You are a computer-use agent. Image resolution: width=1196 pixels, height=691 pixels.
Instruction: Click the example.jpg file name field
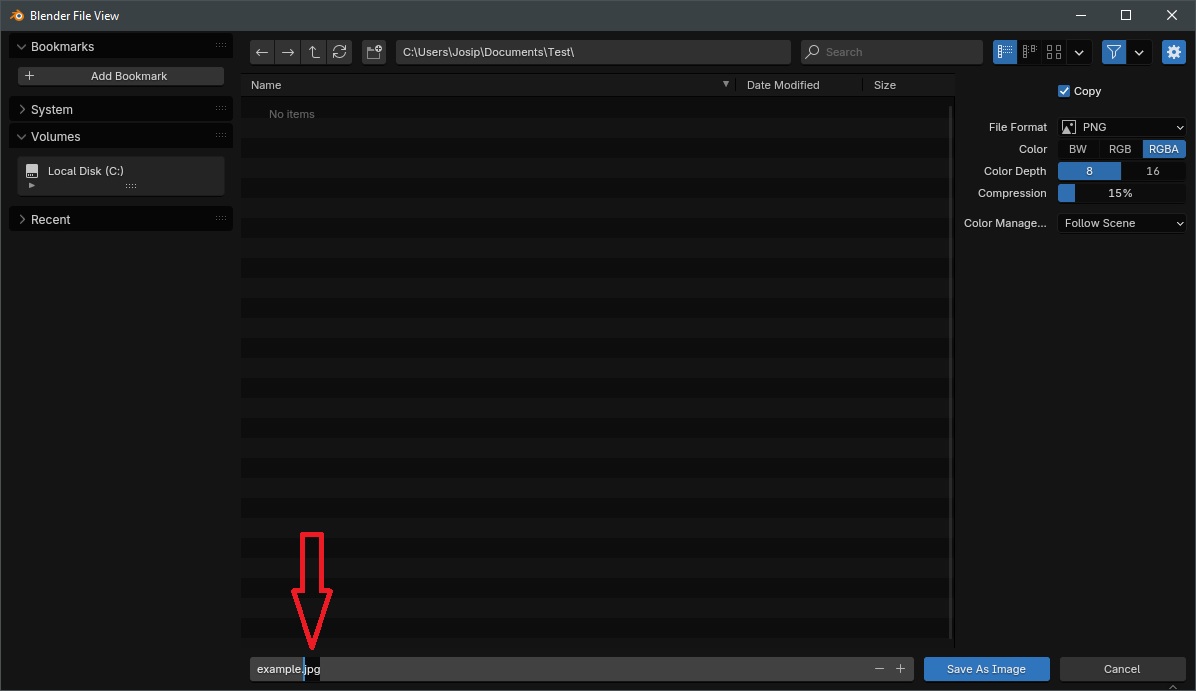point(581,669)
